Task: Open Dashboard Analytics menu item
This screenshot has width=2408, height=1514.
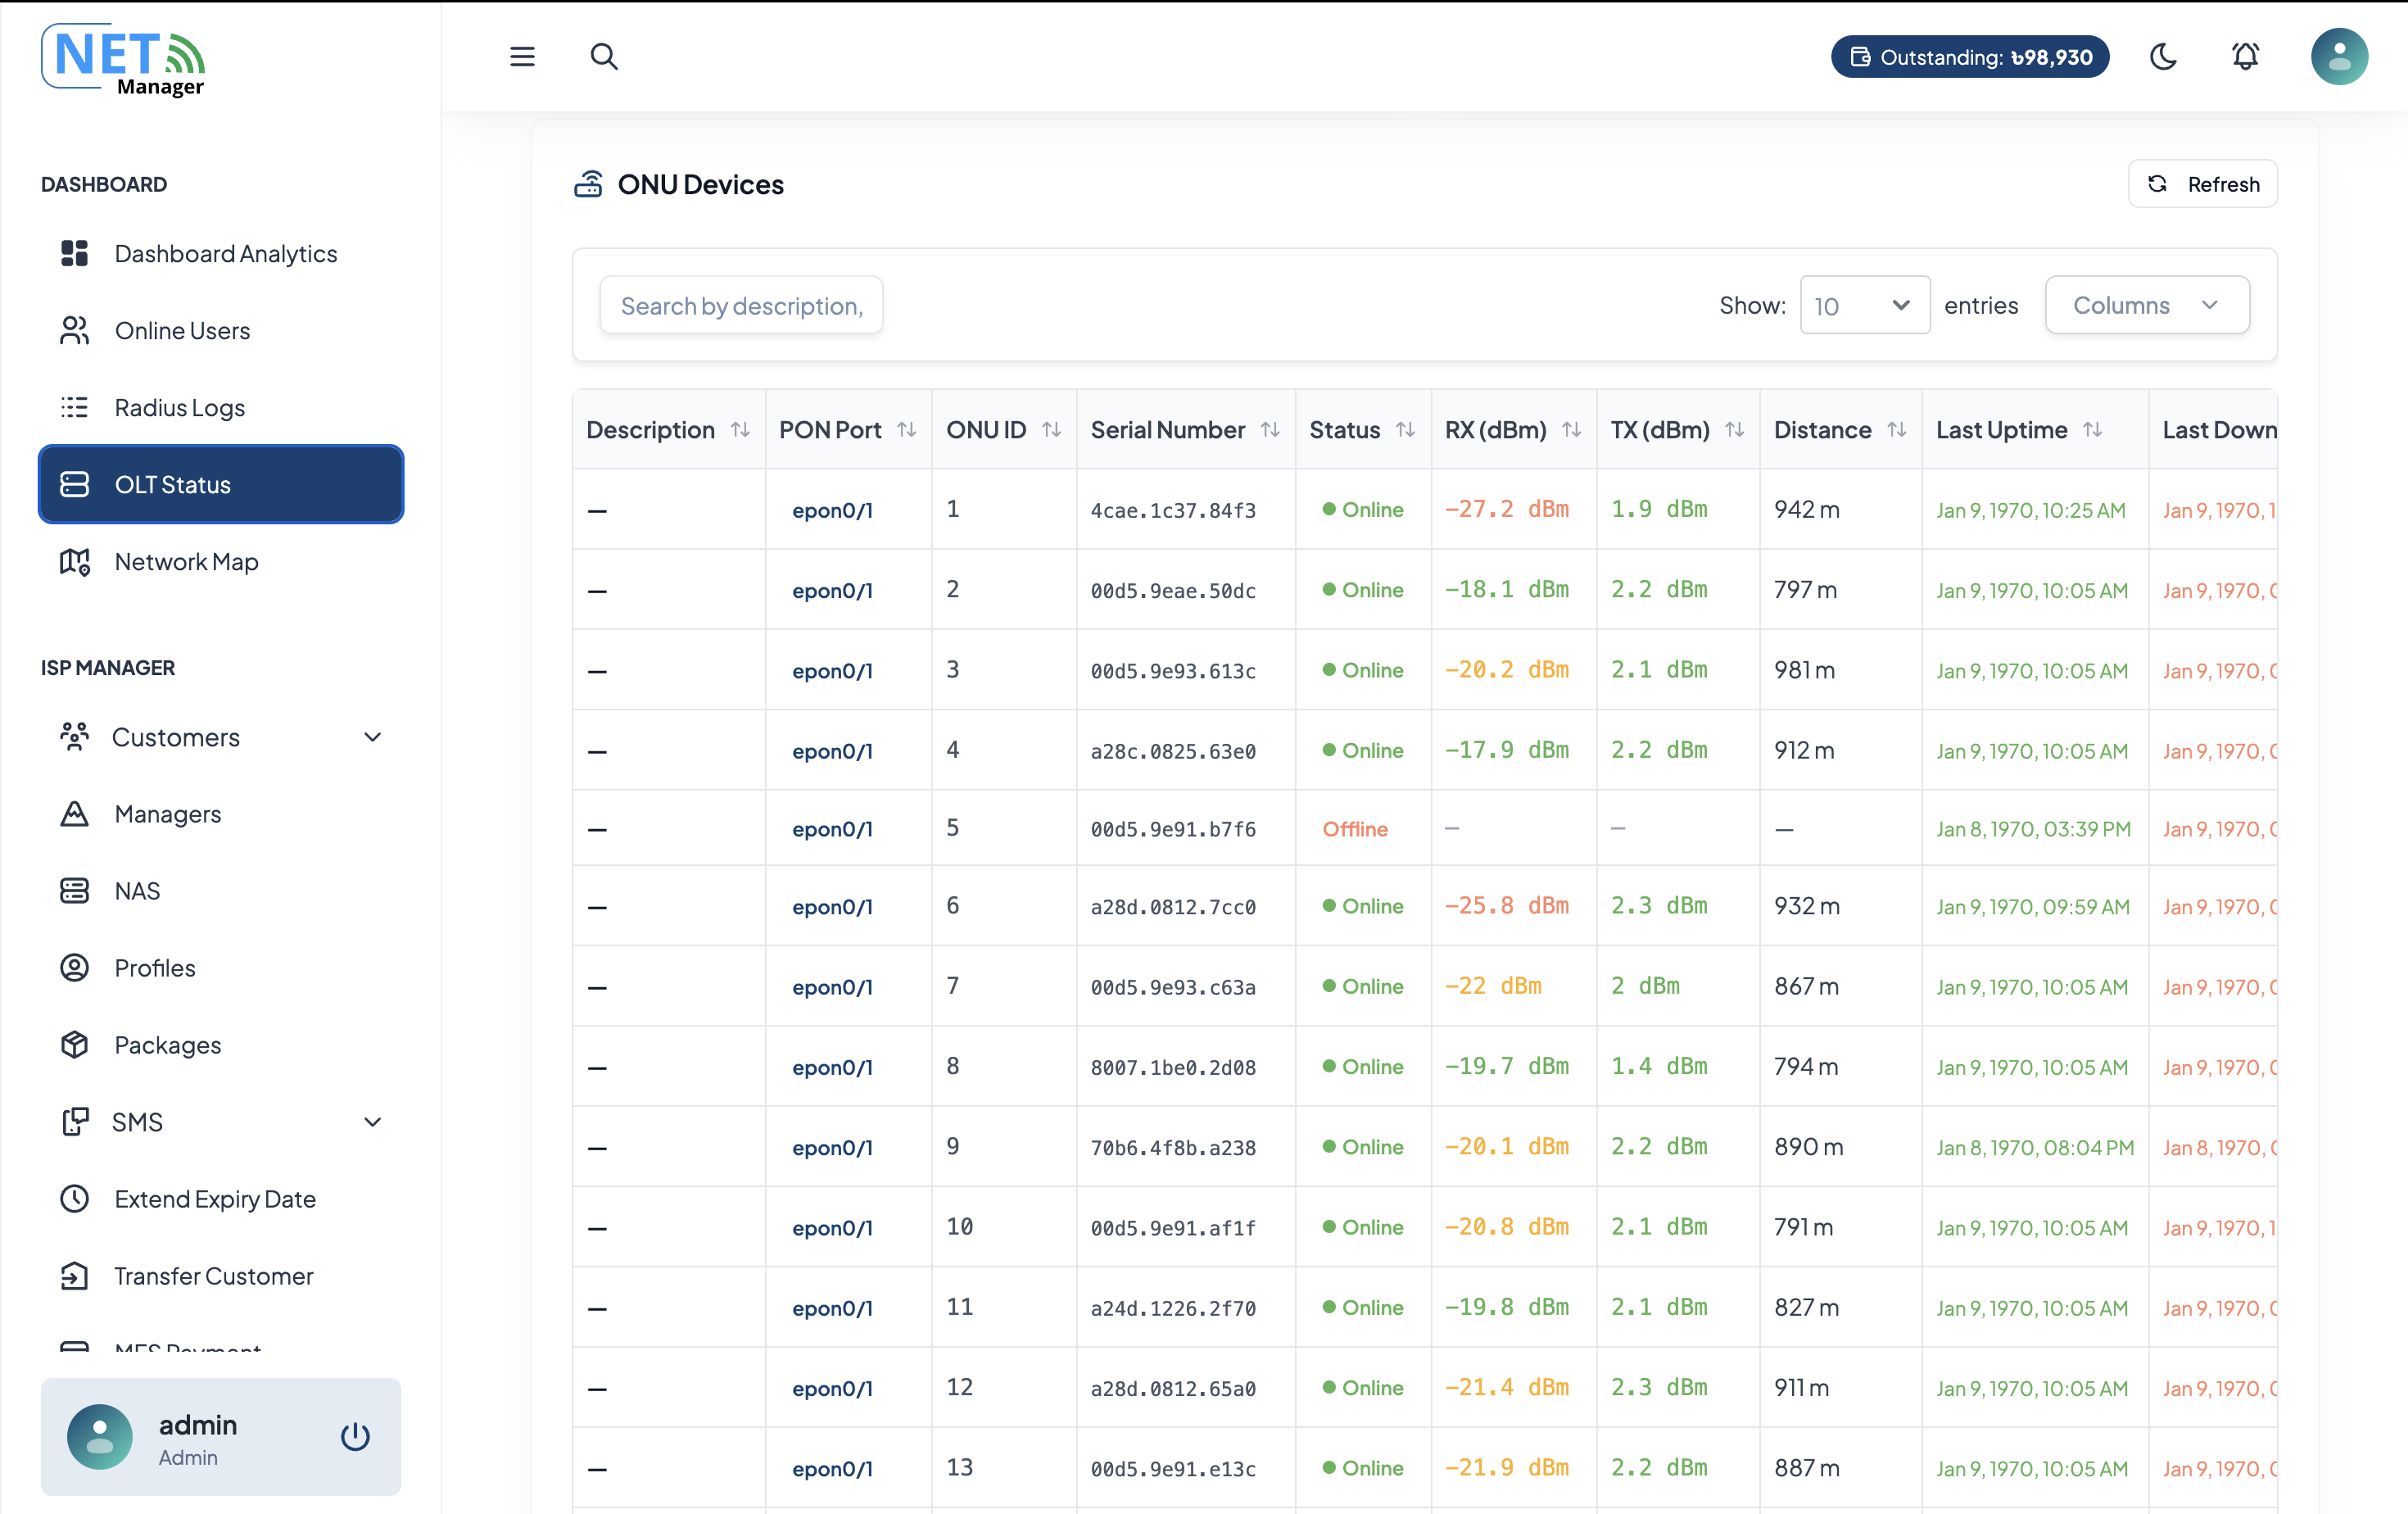Action: 220,254
